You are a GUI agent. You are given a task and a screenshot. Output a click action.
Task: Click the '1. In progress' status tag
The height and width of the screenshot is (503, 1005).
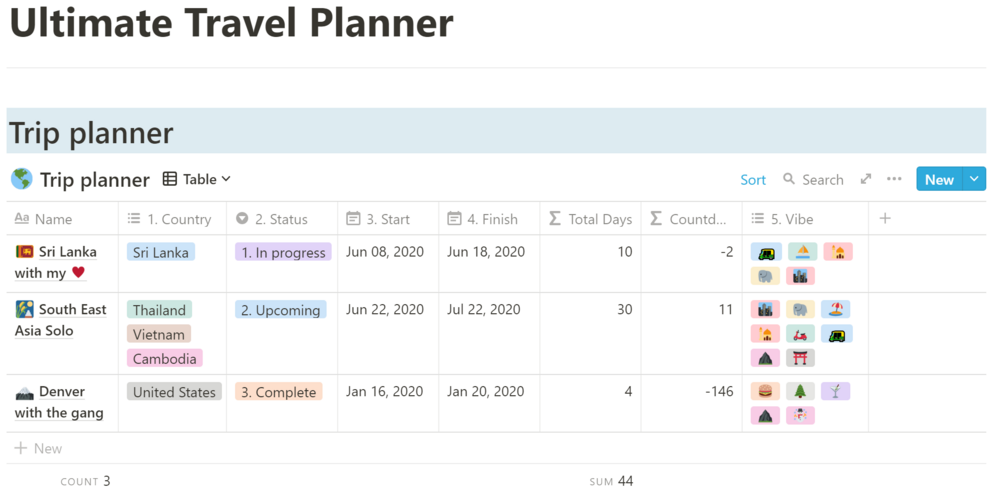pyautogui.click(x=281, y=253)
